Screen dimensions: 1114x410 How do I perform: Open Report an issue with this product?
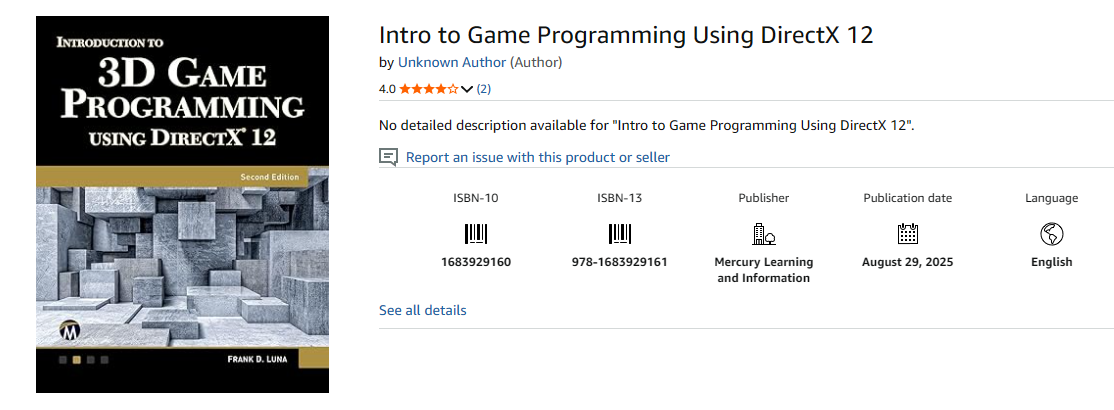pos(538,157)
